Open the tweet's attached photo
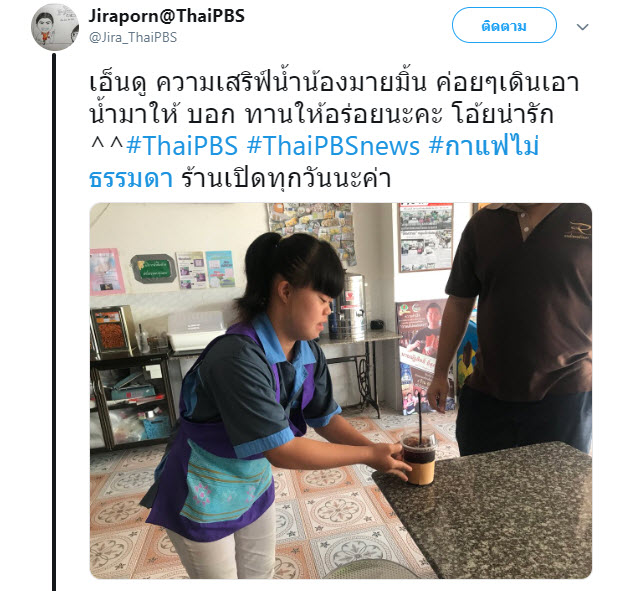 pyautogui.click(x=341, y=391)
